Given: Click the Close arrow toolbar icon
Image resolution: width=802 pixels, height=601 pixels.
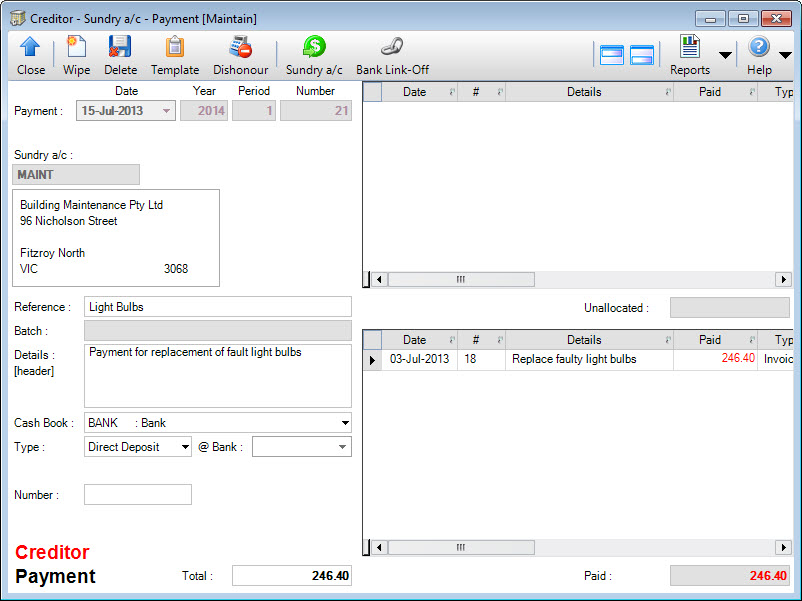Looking at the screenshot, I should [30, 48].
